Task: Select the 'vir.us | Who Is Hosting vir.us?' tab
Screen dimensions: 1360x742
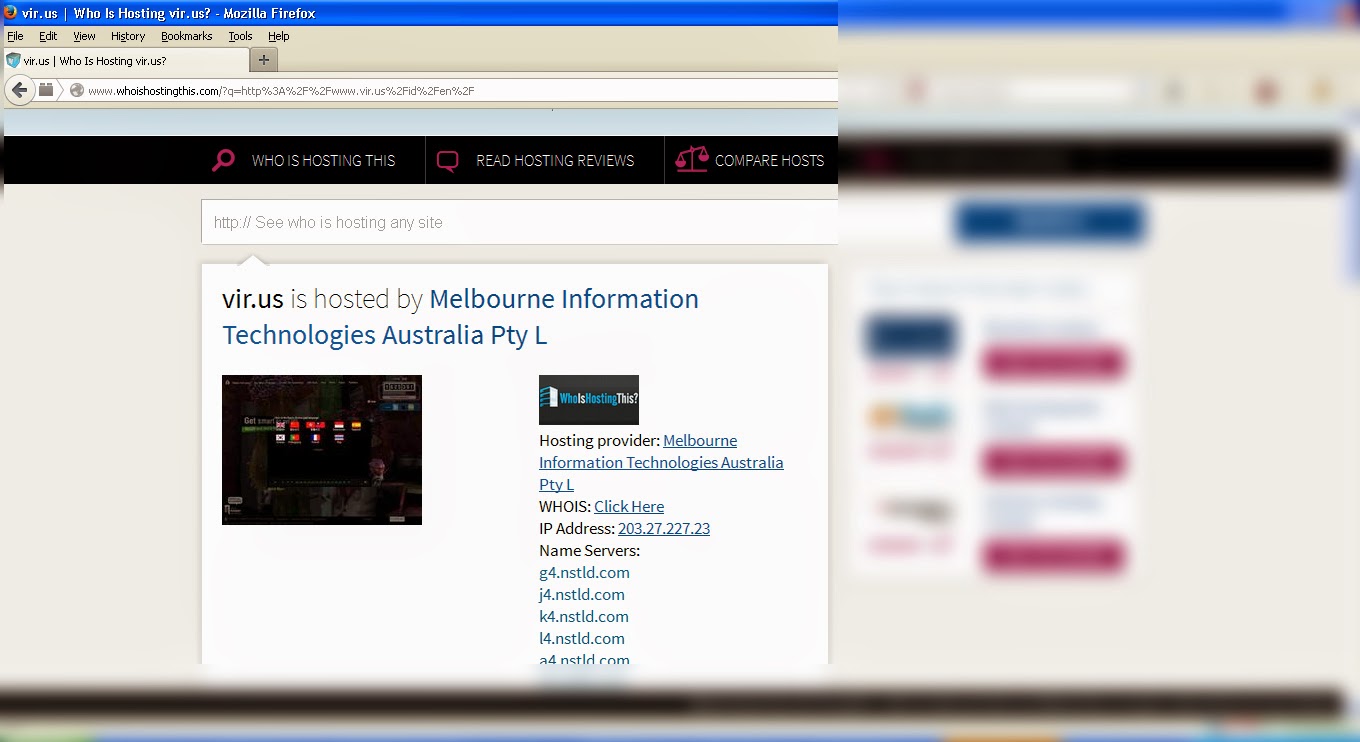Action: click(x=126, y=60)
